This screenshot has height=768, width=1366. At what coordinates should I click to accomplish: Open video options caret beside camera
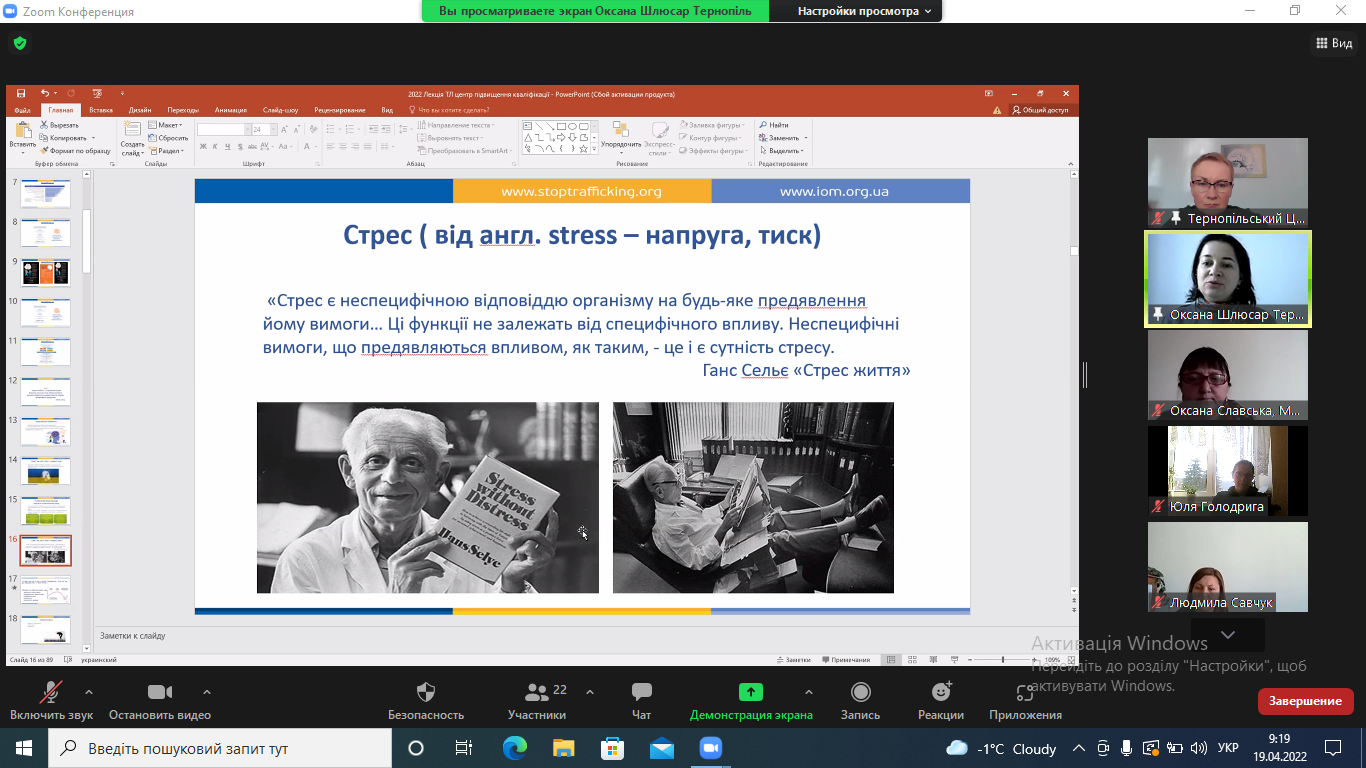point(207,692)
